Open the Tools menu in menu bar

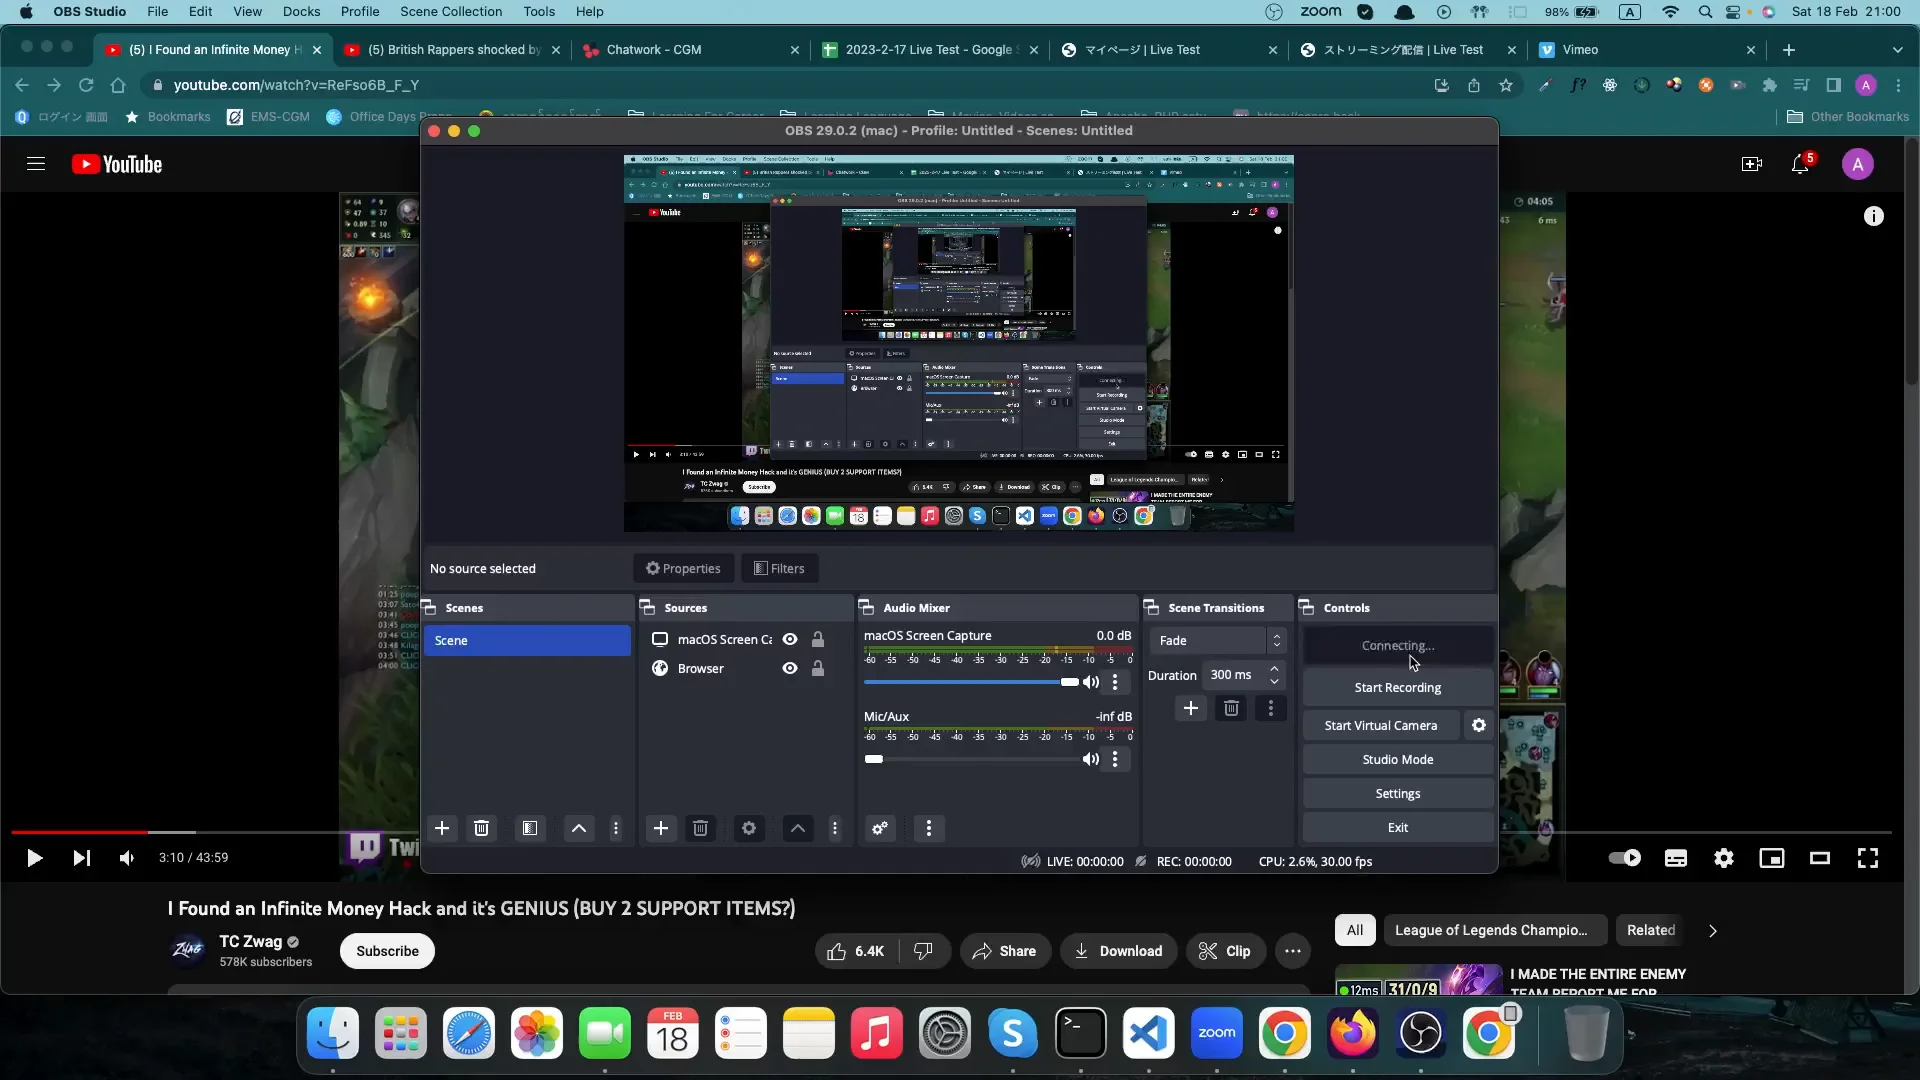[x=539, y=12]
